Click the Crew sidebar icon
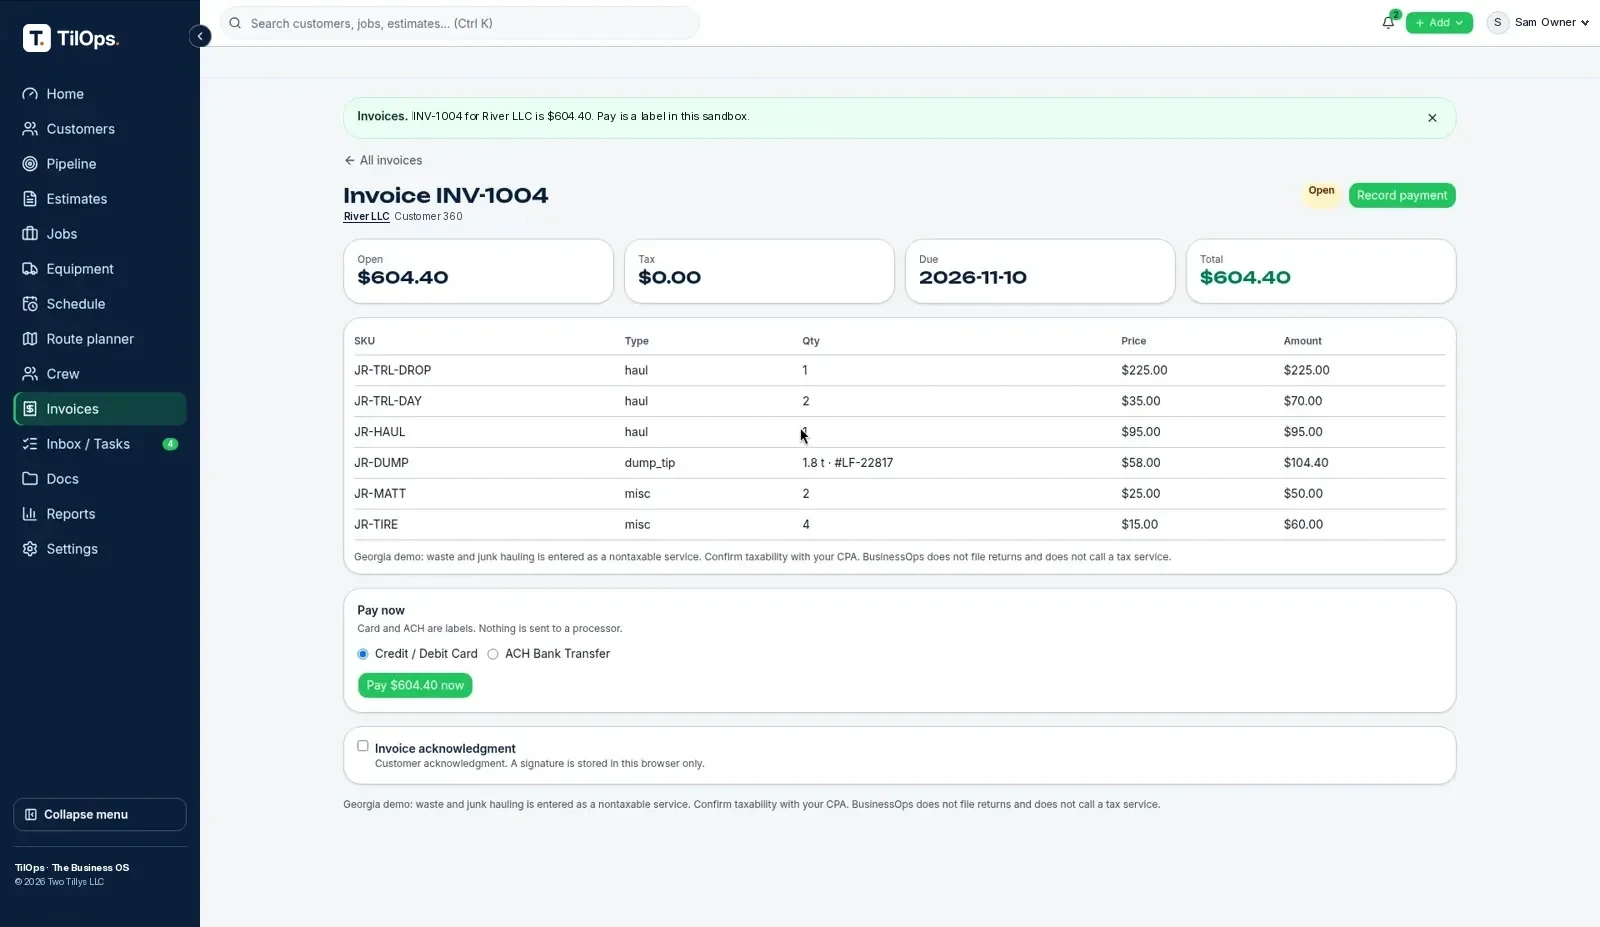Screen dimensions: 1600x927 click(30, 374)
